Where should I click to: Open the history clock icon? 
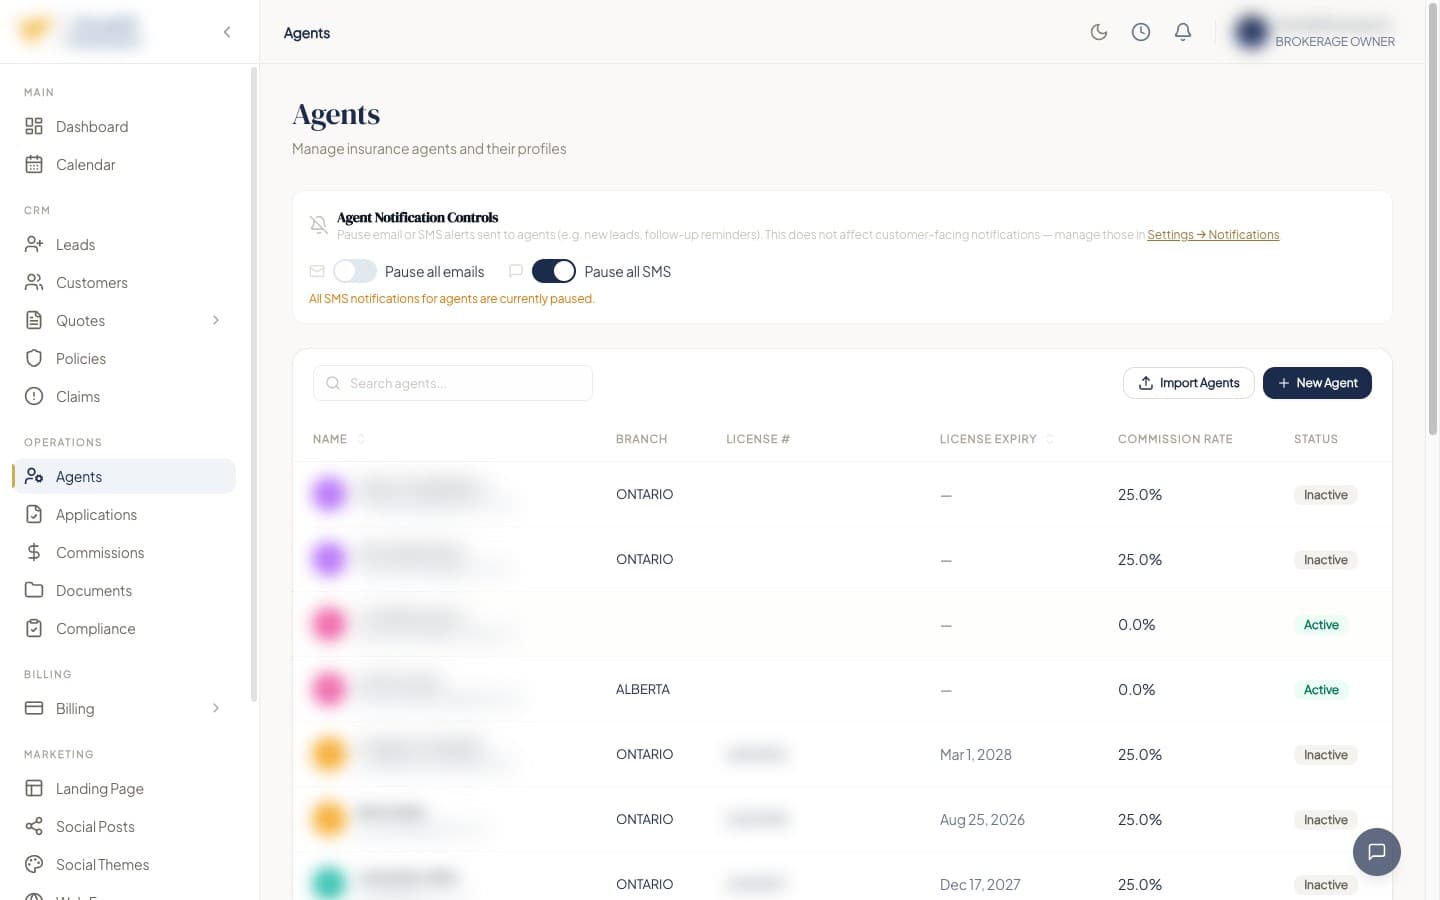pos(1141,32)
